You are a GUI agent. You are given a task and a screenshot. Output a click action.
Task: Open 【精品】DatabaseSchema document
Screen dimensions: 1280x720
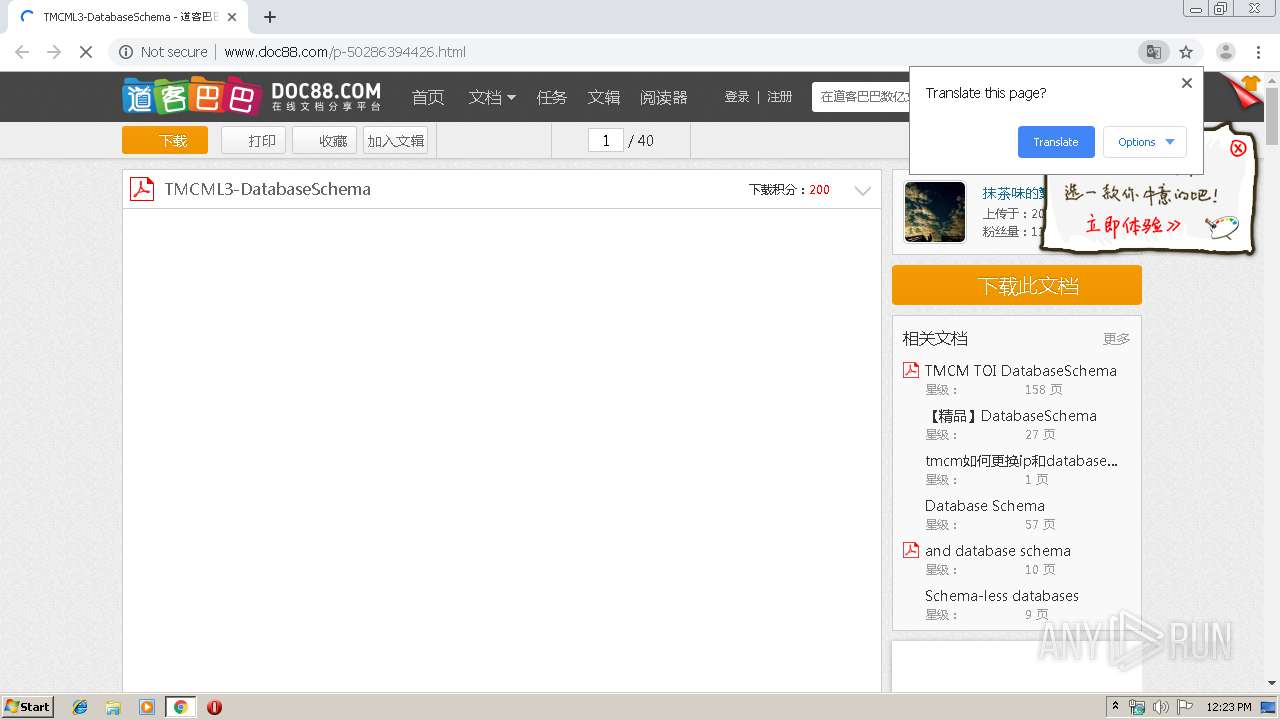click(1012, 415)
